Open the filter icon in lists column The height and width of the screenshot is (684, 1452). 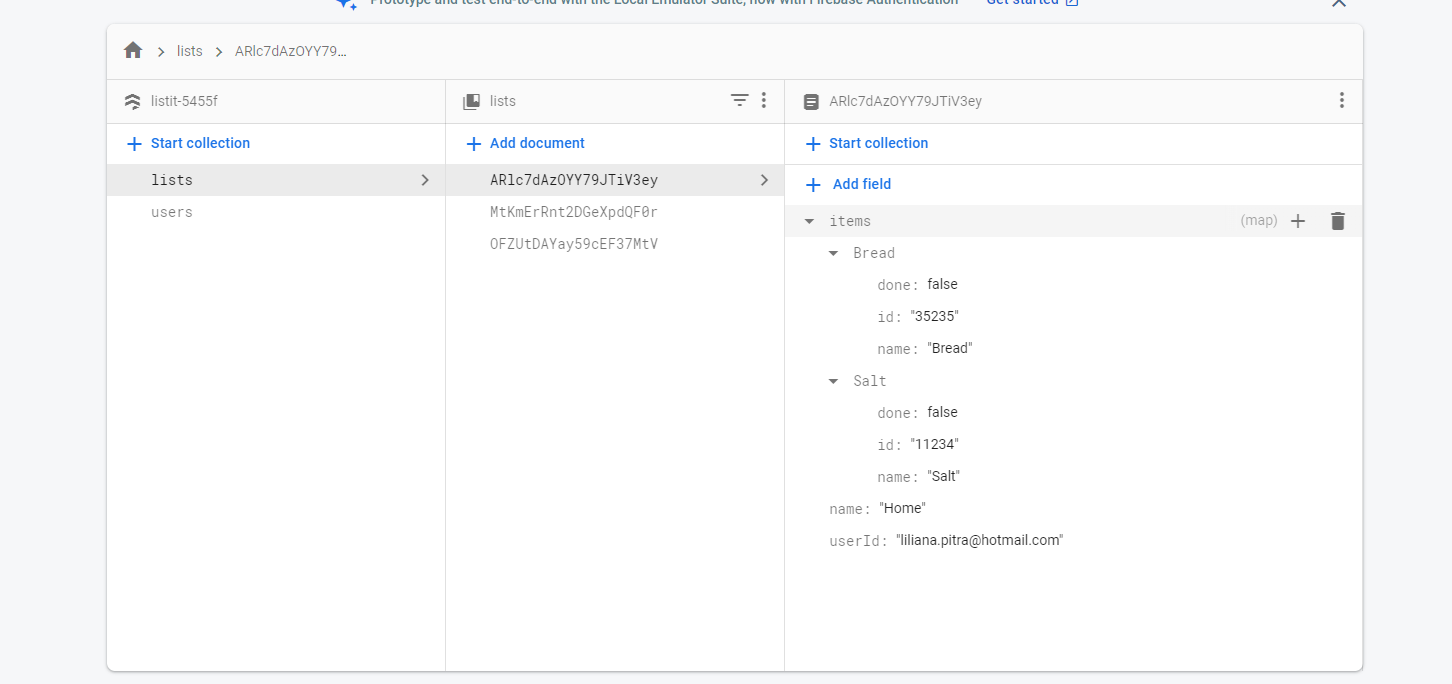[x=739, y=100]
